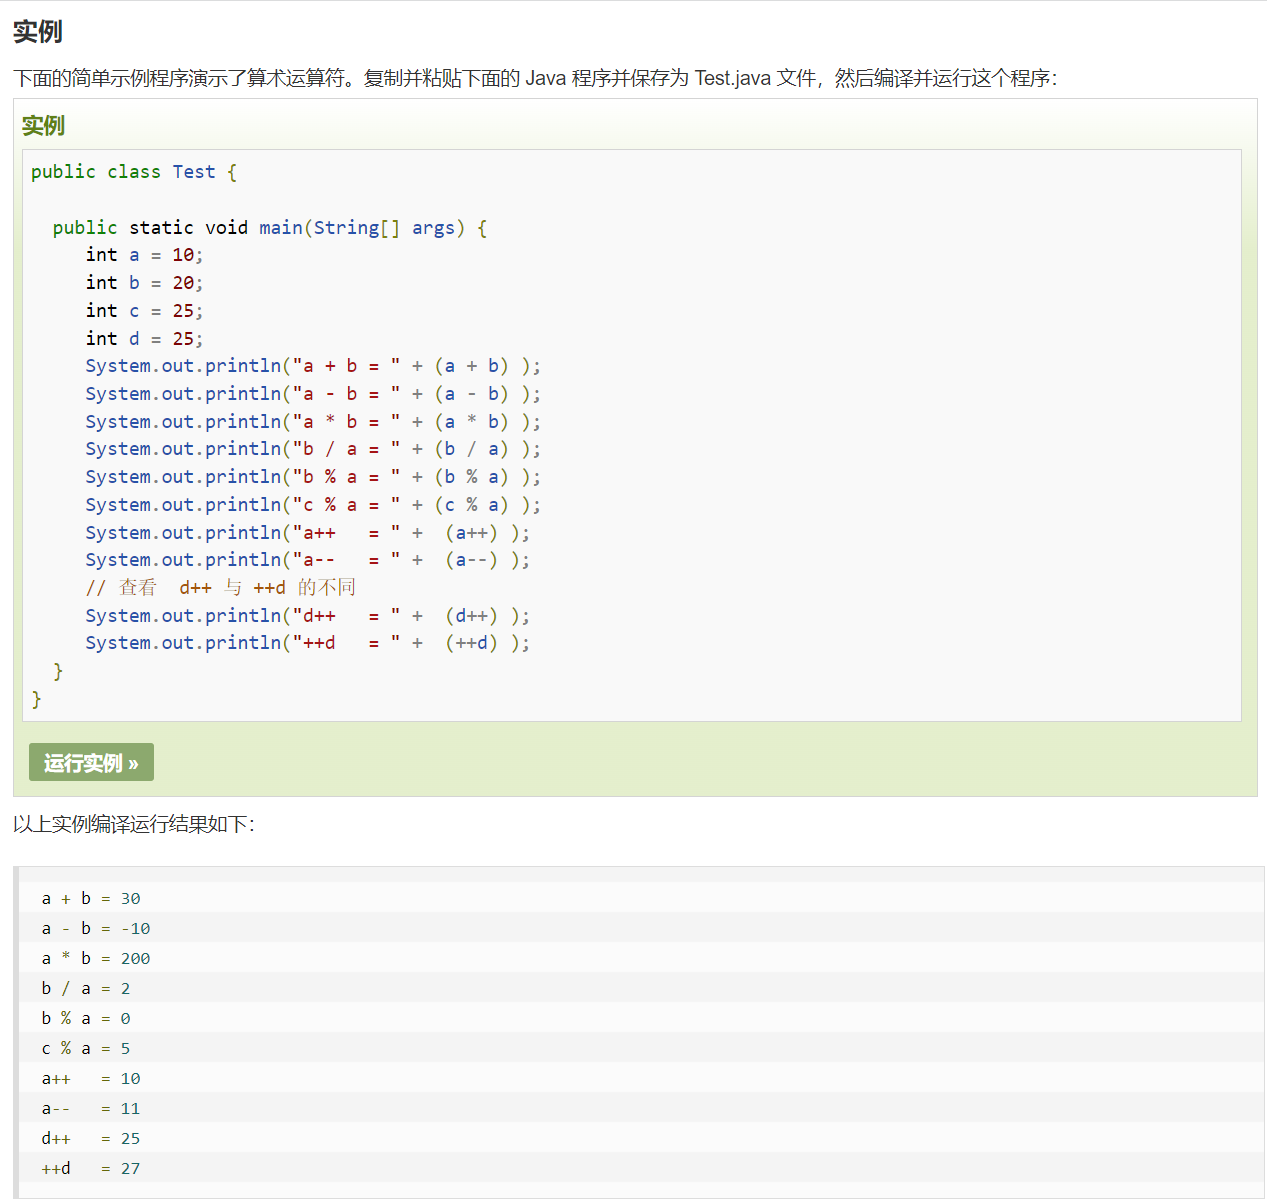Click the main(String[] args) method line
Screen dimensions: 1267x1201
tap(270, 228)
